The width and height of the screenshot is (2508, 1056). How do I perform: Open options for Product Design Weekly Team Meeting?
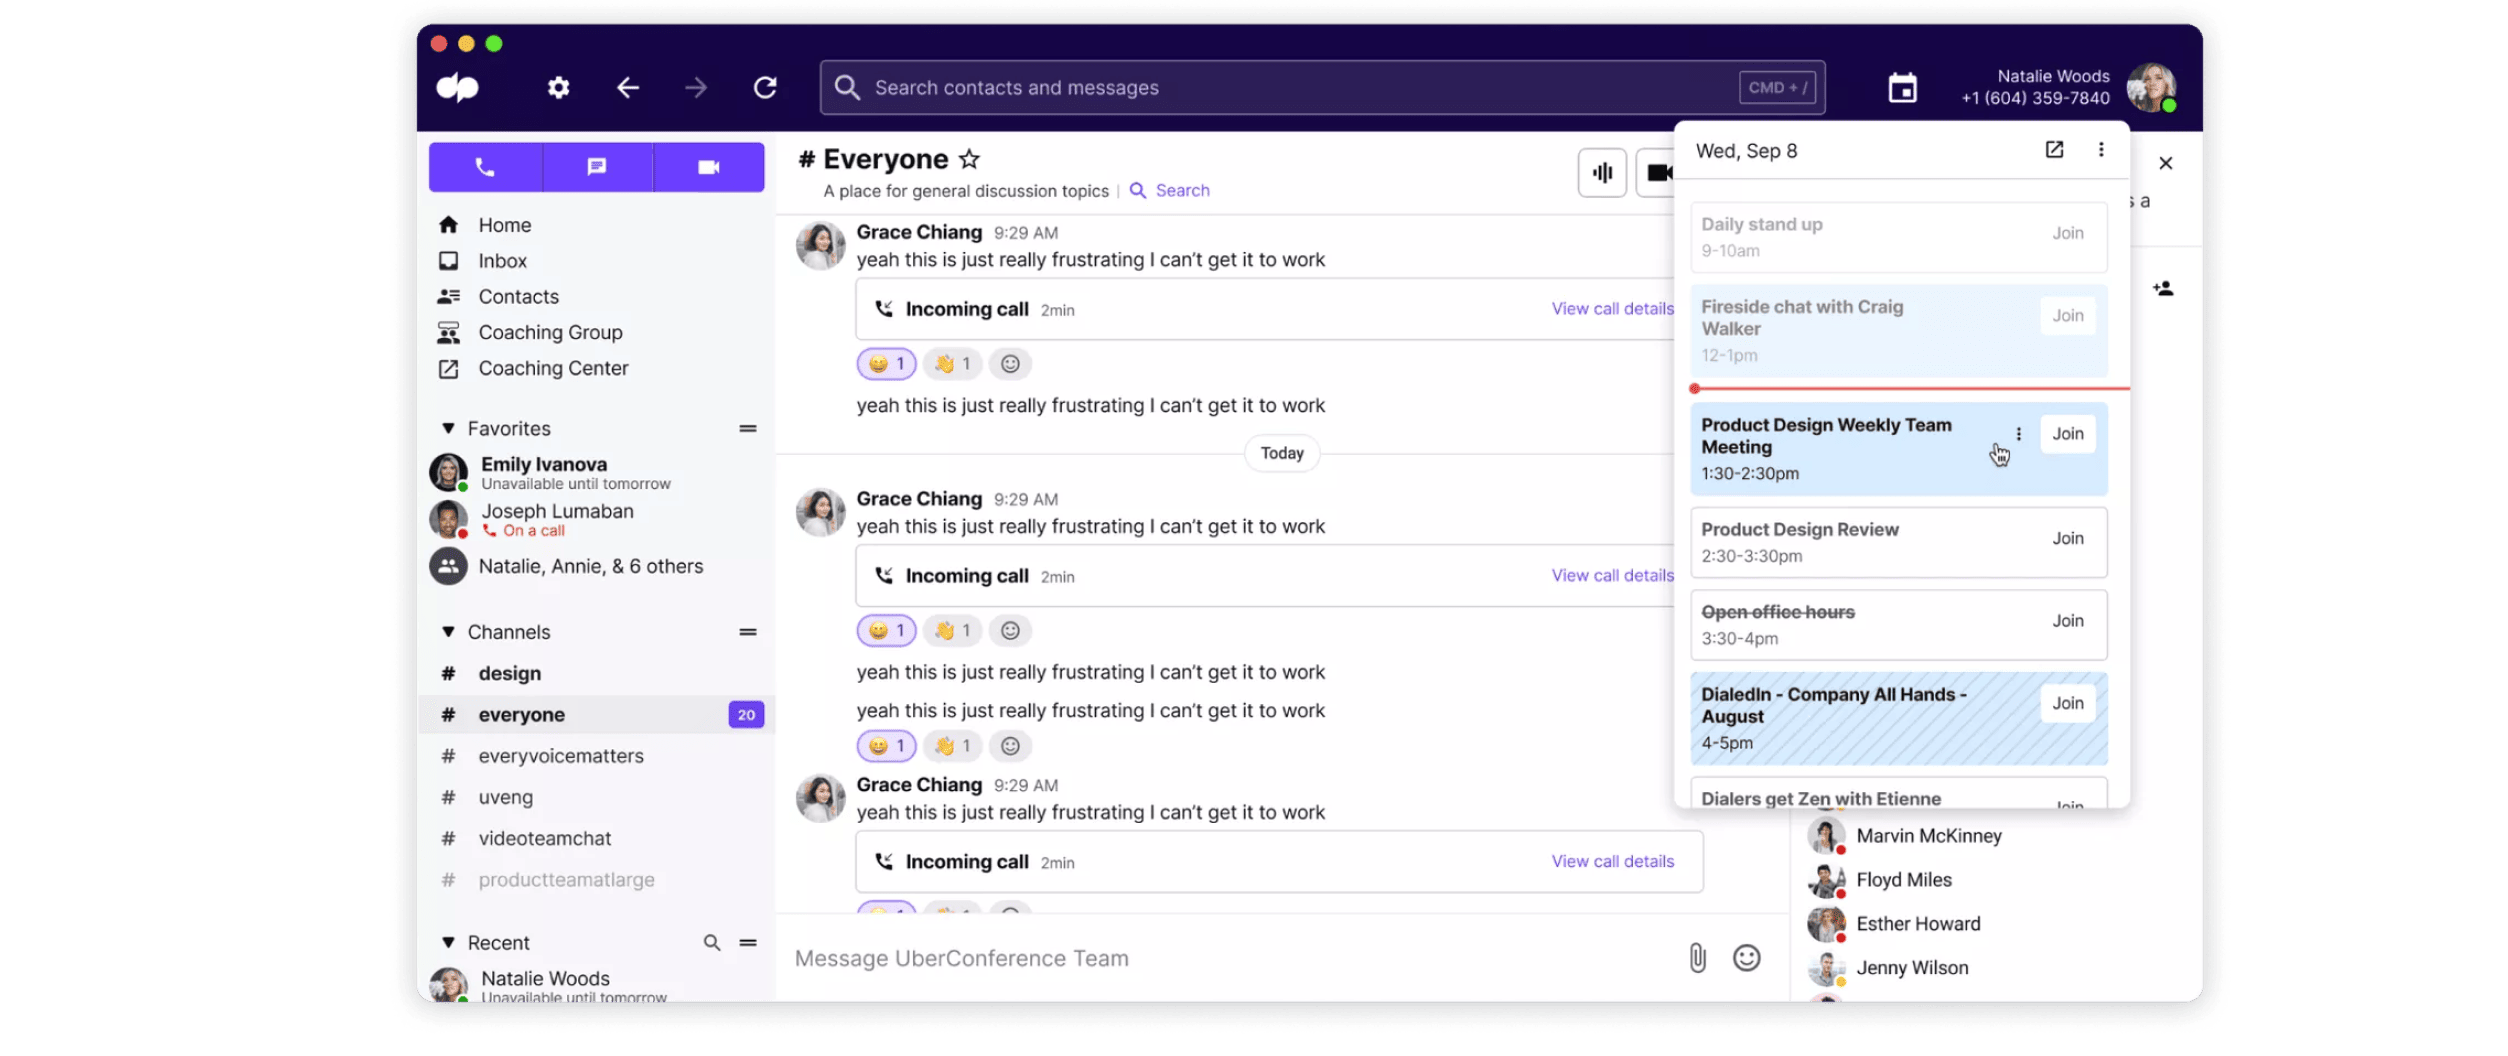coord(2018,434)
